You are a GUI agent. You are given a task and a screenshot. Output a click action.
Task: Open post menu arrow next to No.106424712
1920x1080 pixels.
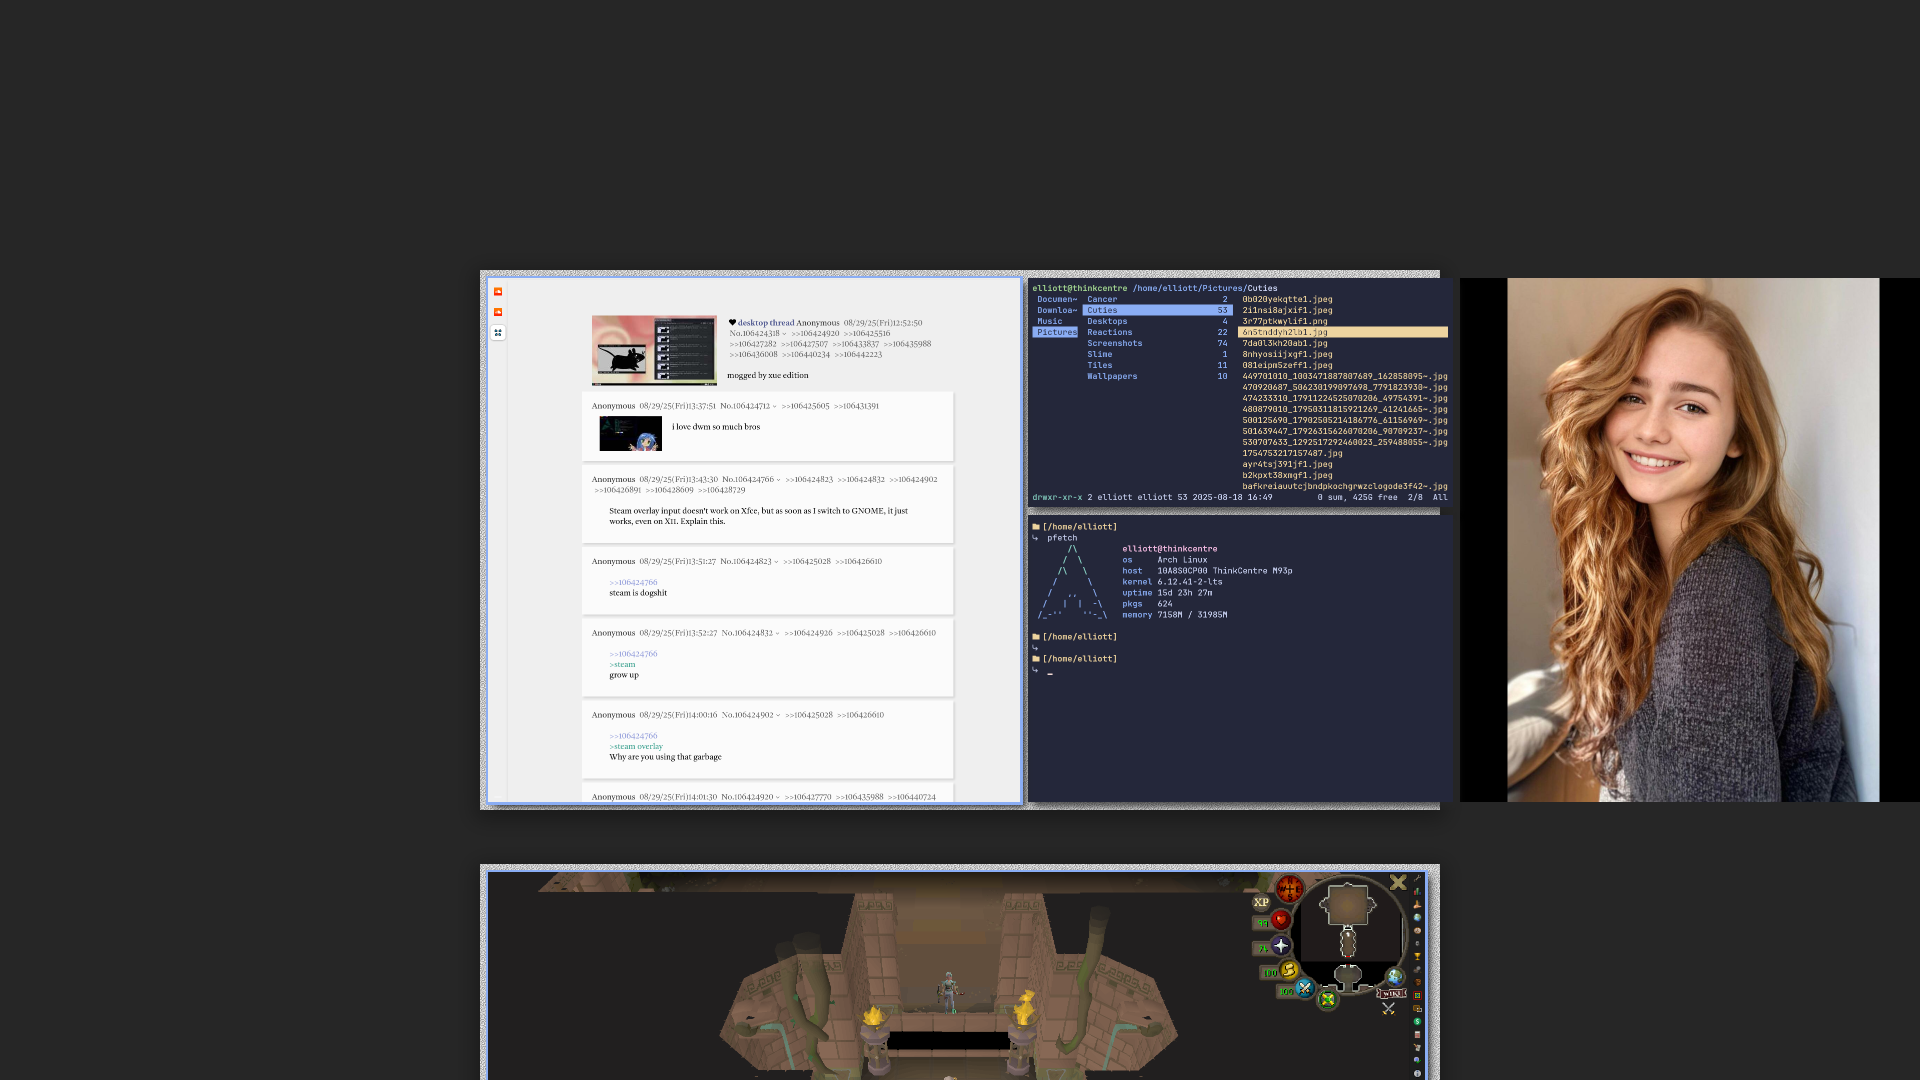[x=774, y=406]
